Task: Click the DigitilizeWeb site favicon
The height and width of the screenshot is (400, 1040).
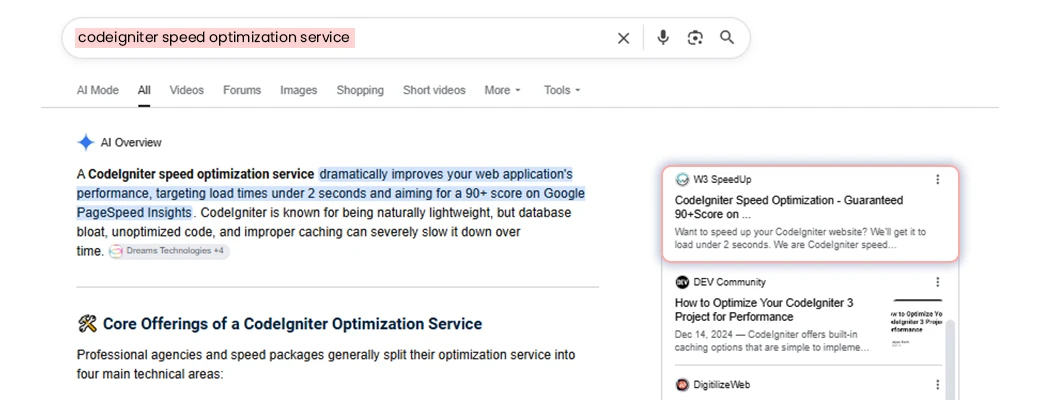Action: click(682, 385)
